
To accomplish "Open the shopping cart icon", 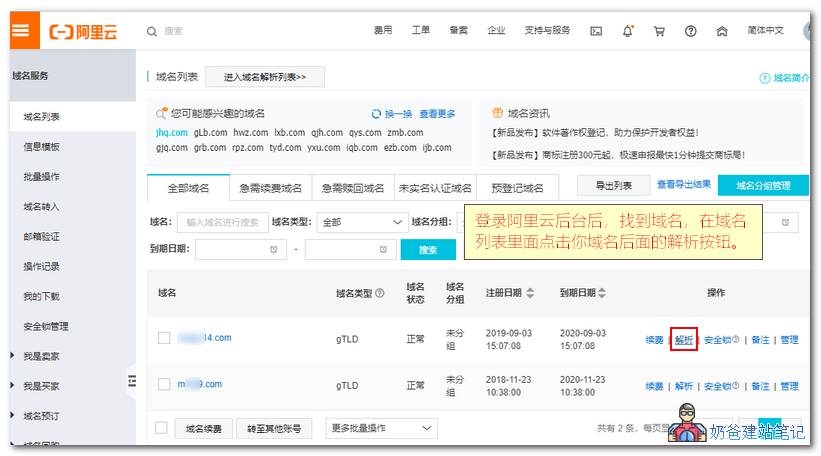I will pyautogui.click(x=659, y=31).
